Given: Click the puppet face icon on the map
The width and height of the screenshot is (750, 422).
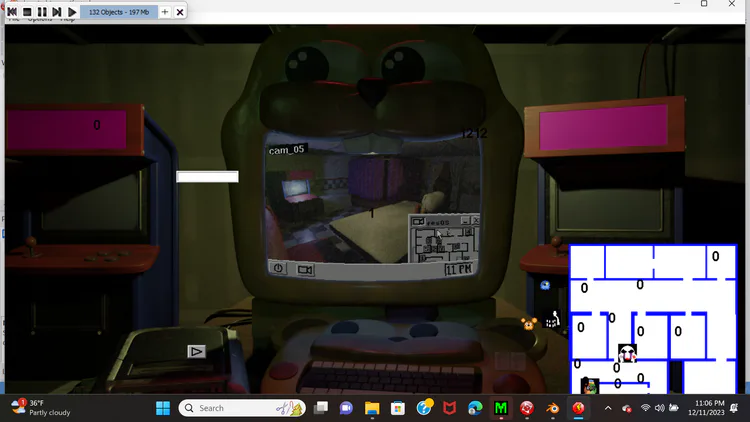Looking at the screenshot, I should (x=627, y=353).
